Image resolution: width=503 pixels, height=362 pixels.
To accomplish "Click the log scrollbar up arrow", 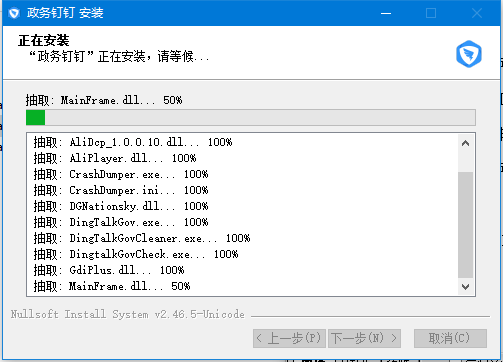I will [x=466, y=143].
